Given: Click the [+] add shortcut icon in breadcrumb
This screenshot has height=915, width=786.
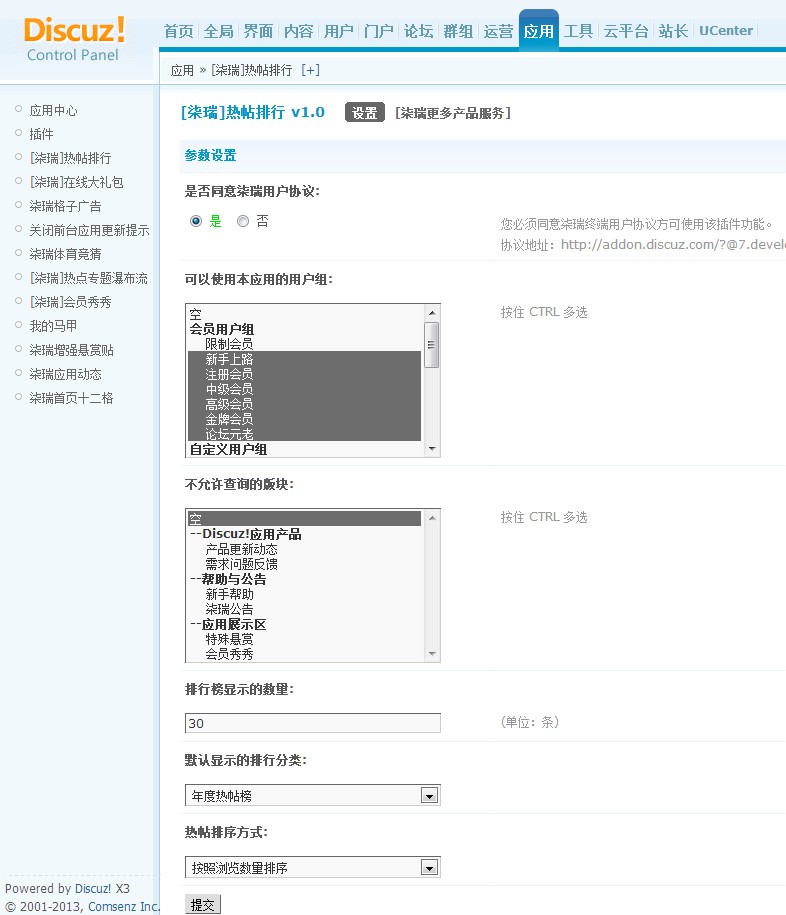Looking at the screenshot, I should pos(310,70).
